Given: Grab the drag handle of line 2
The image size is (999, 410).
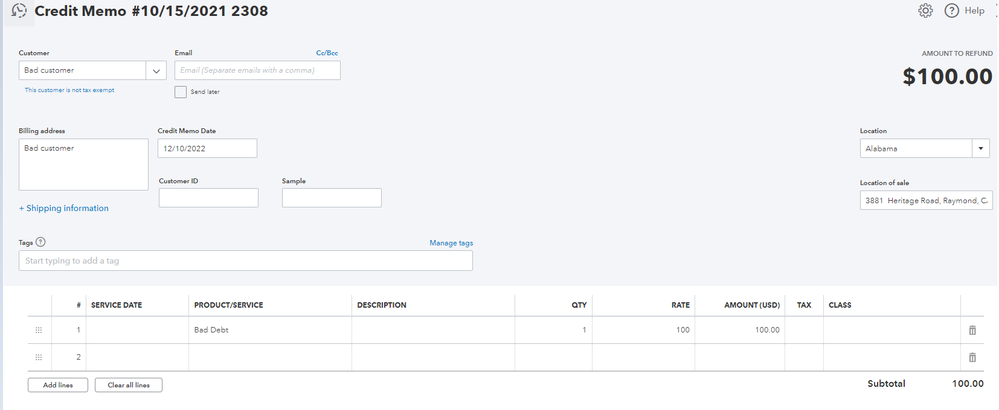Looking at the screenshot, I should [x=39, y=357].
